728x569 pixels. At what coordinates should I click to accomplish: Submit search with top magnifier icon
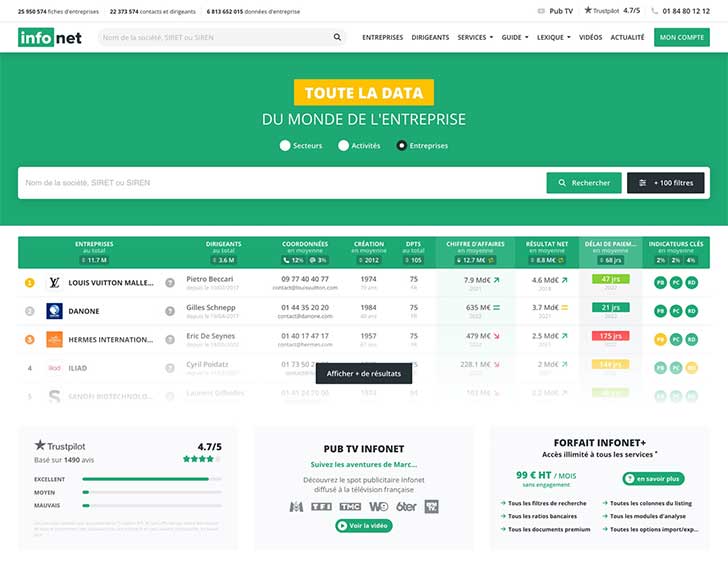pos(337,37)
